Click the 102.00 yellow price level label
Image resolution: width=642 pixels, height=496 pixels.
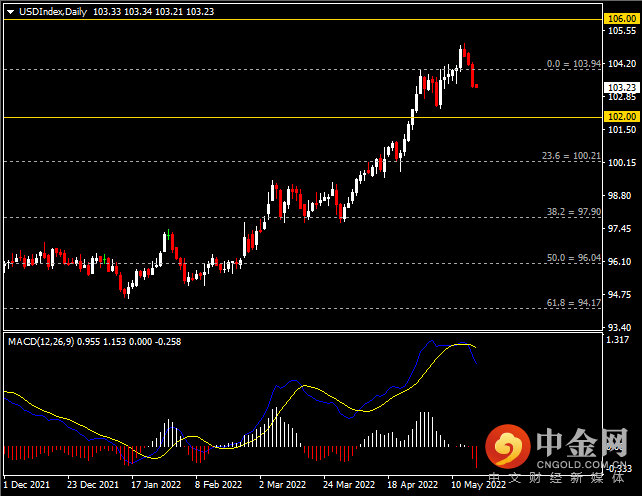coord(622,117)
